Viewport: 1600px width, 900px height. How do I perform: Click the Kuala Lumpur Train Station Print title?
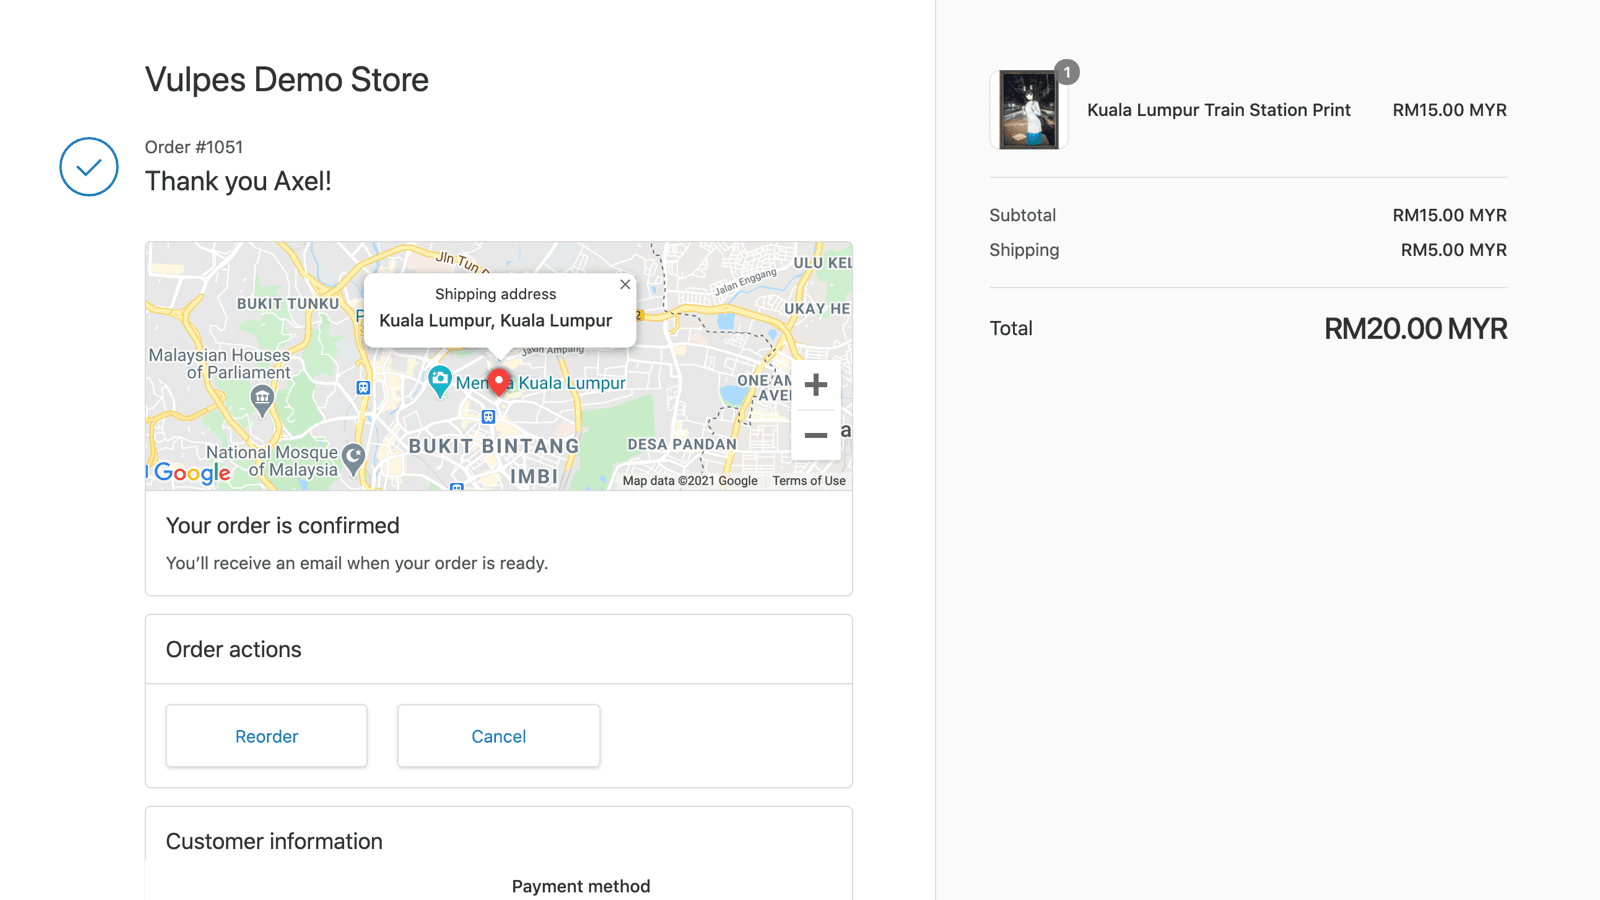(1219, 110)
